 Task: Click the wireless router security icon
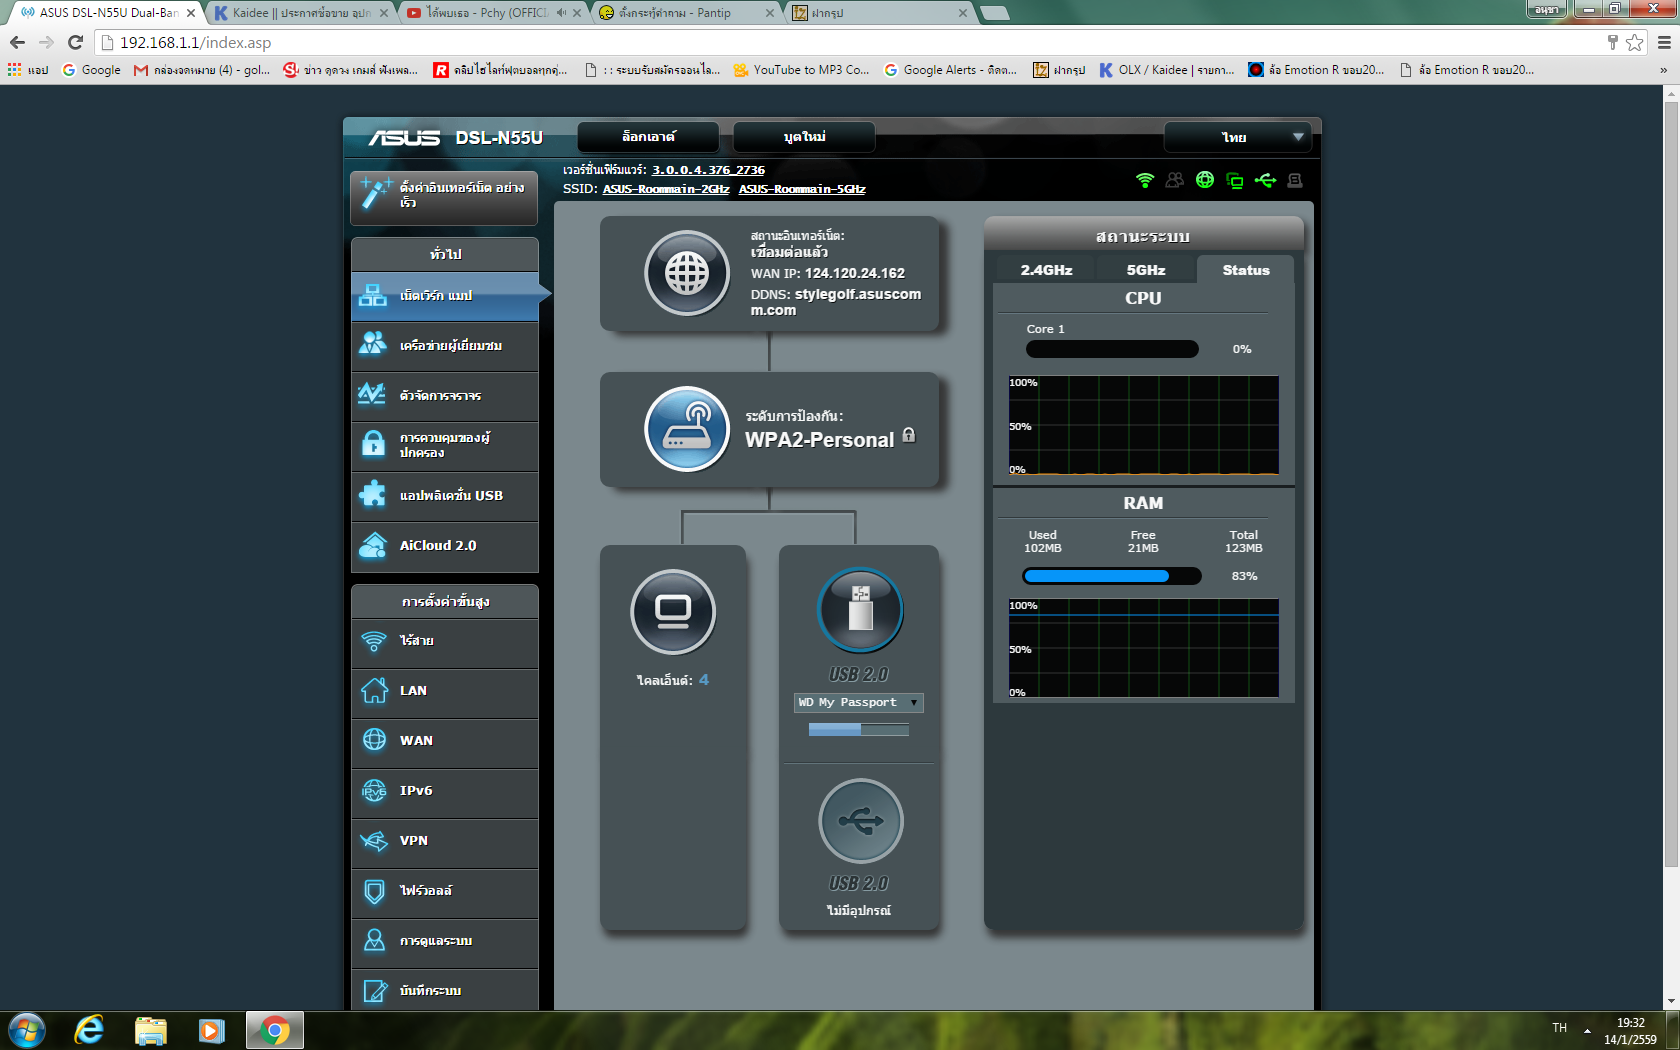(687, 429)
